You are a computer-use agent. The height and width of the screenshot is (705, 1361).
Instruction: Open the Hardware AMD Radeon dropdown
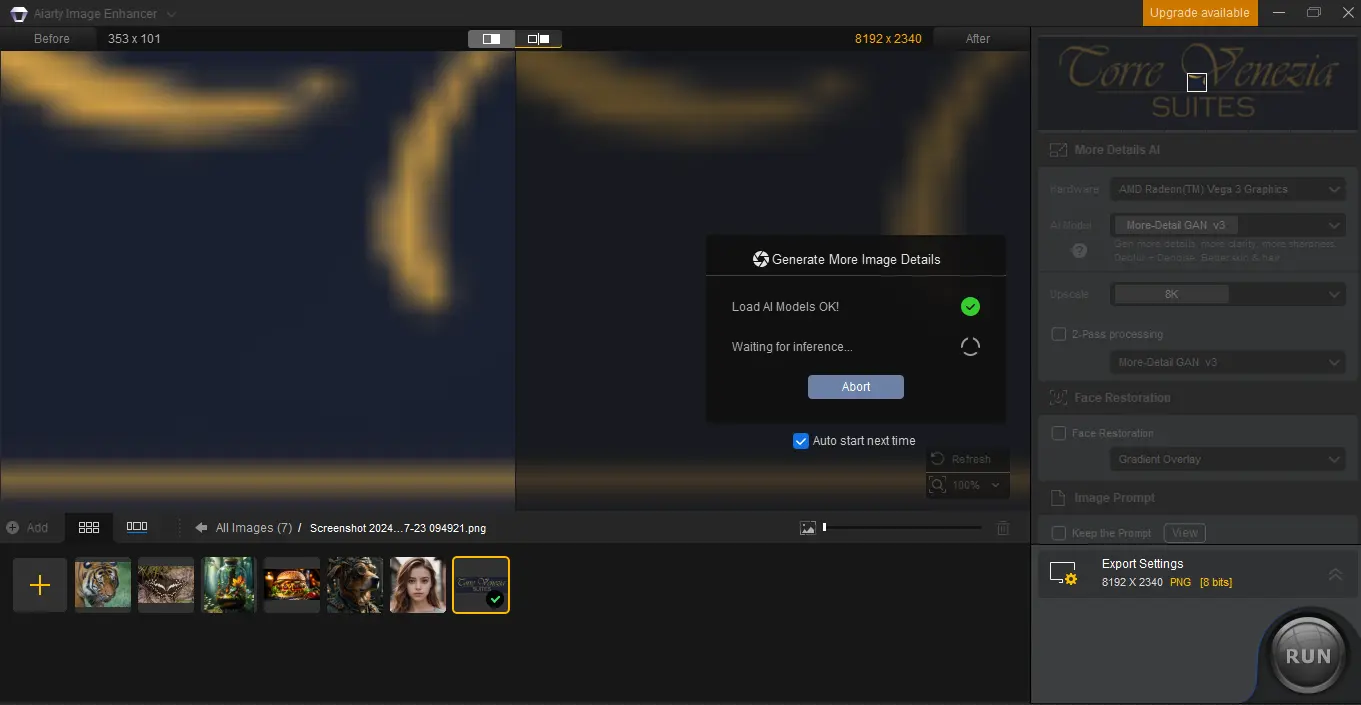[x=1228, y=189]
